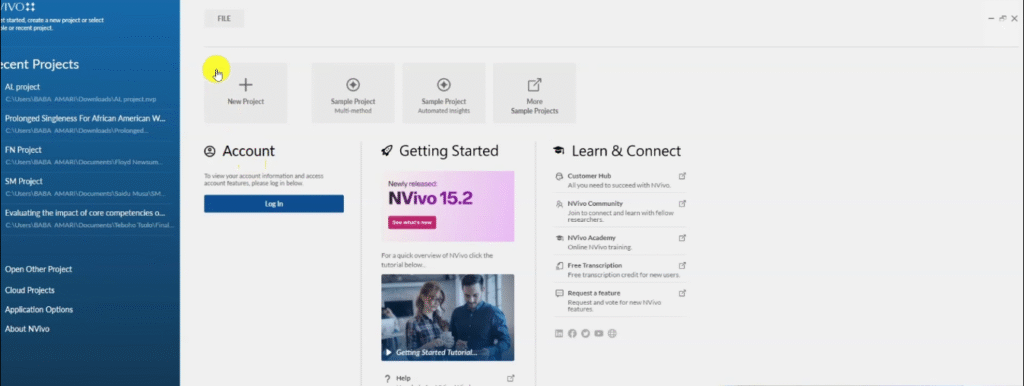Open the website globe social icon
The width and height of the screenshot is (1024, 386).
612,333
